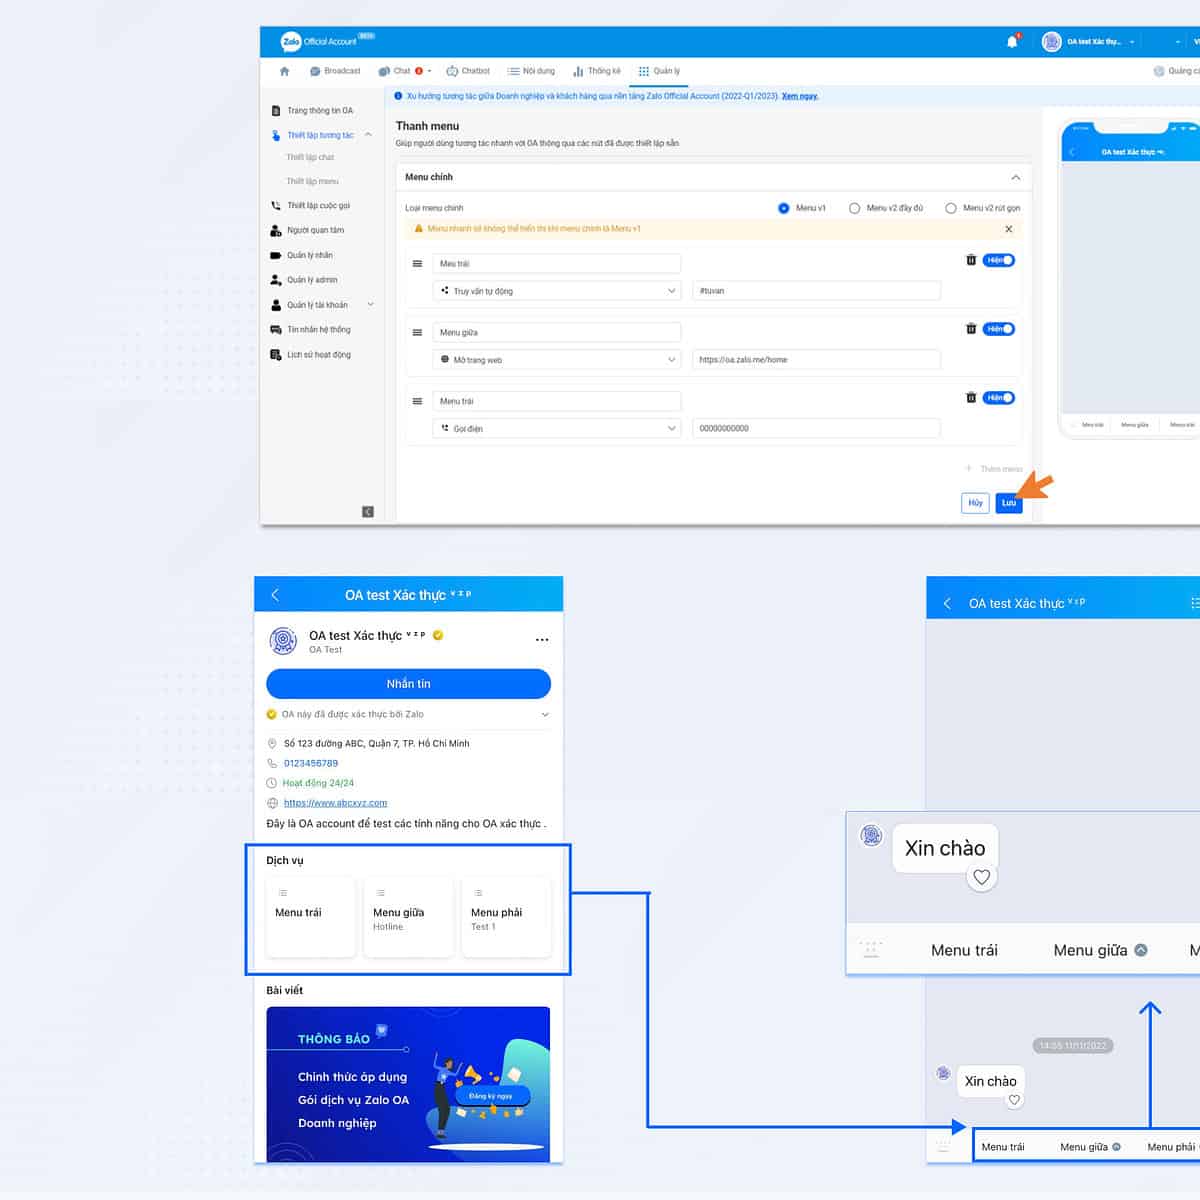The image size is (1200, 1200).
Task: Expand the Gọi điện action dropdown
Action: [x=557, y=428]
